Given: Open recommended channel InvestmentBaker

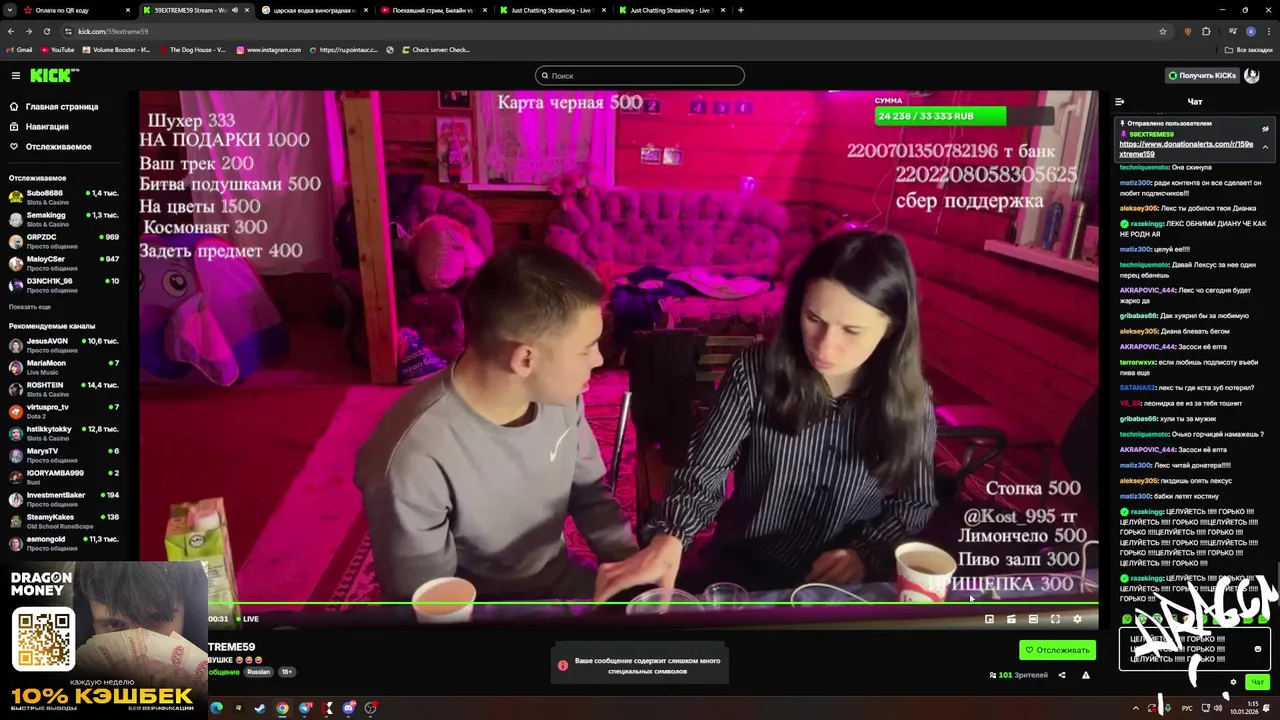Looking at the screenshot, I should (64, 499).
